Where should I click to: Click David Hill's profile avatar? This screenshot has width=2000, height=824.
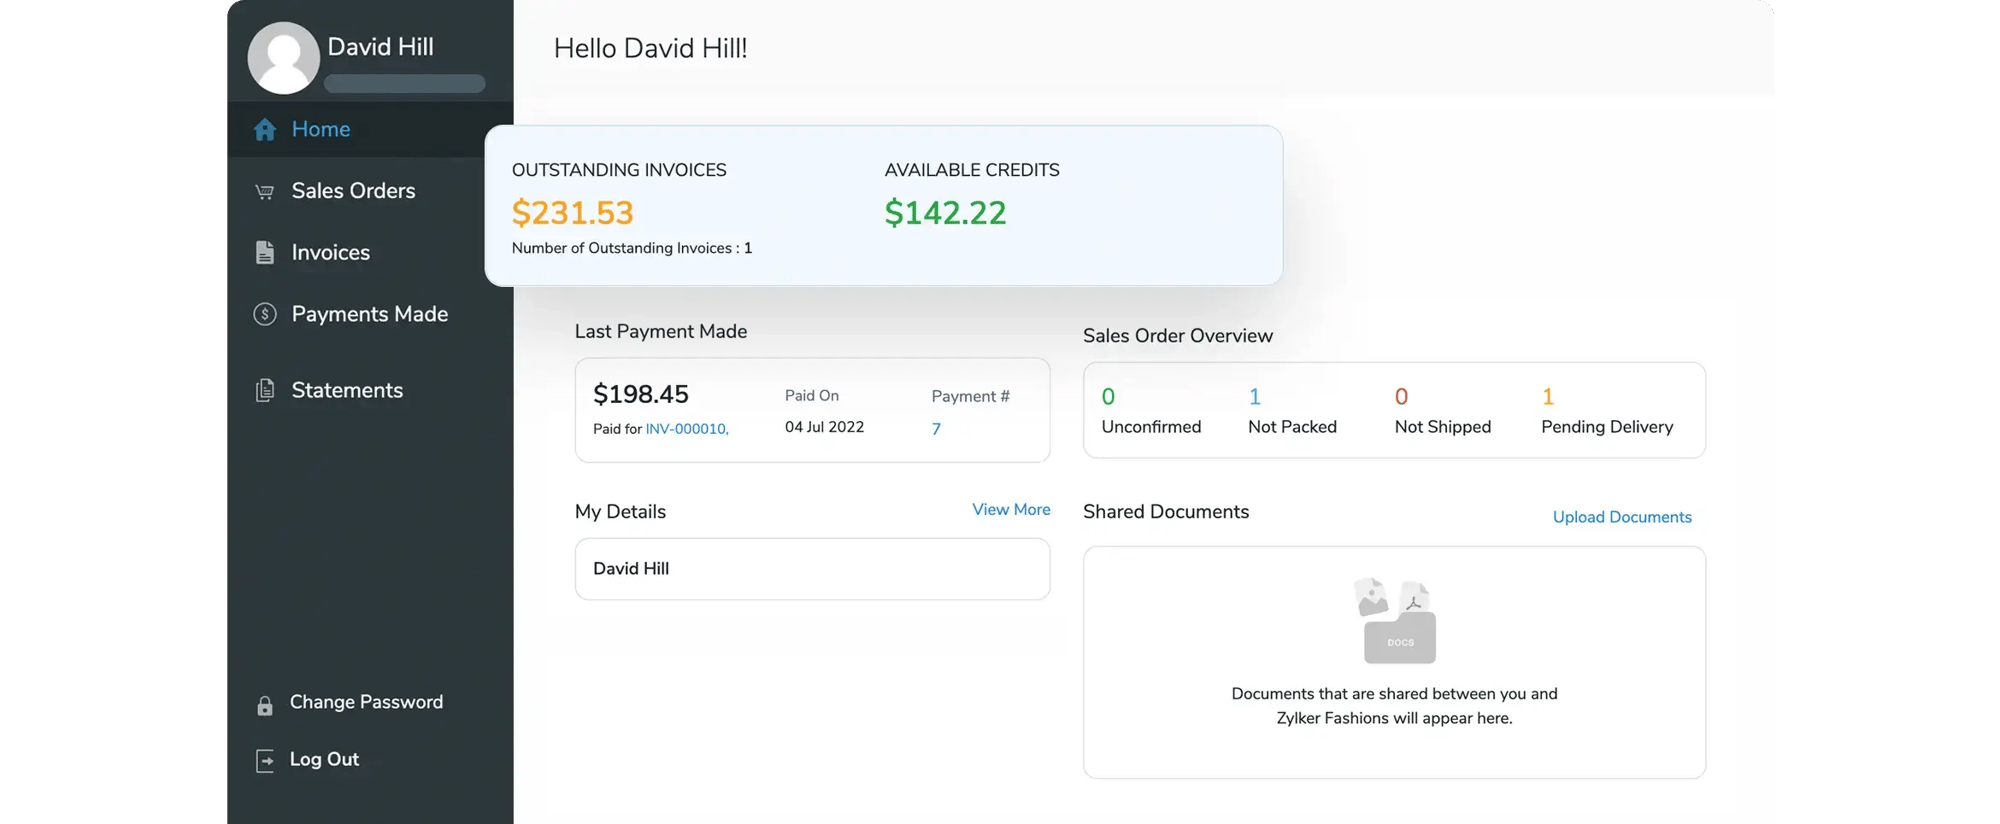click(284, 58)
